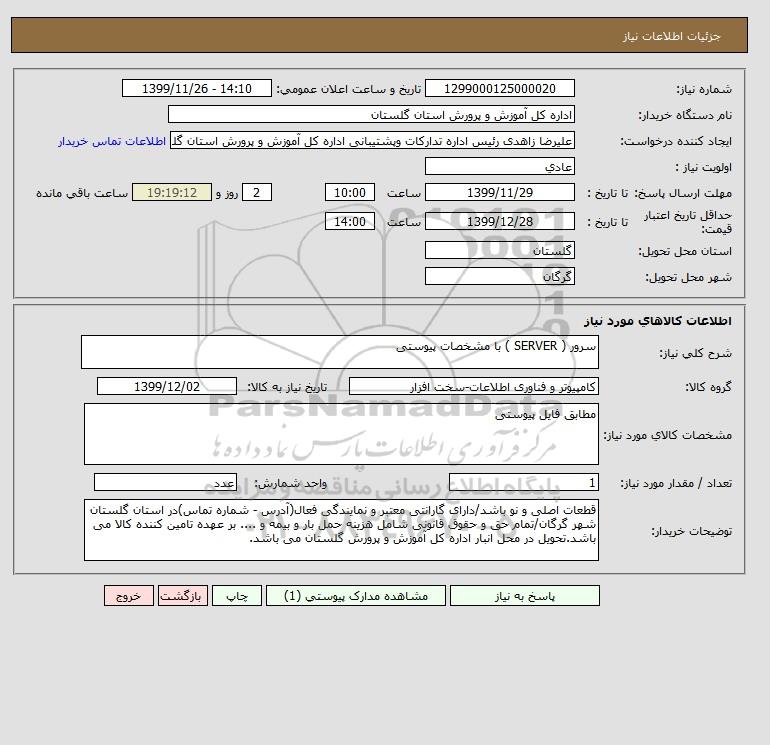Click the واحد شمارش label
Image resolution: width=770 pixels, height=745 pixels.
(x=290, y=483)
